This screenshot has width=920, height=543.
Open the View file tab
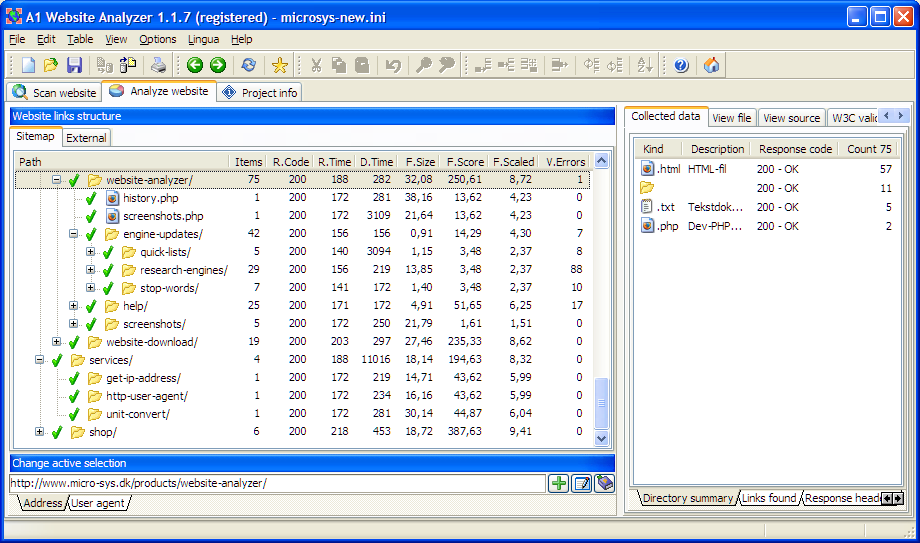pyautogui.click(x=732, y=118)
